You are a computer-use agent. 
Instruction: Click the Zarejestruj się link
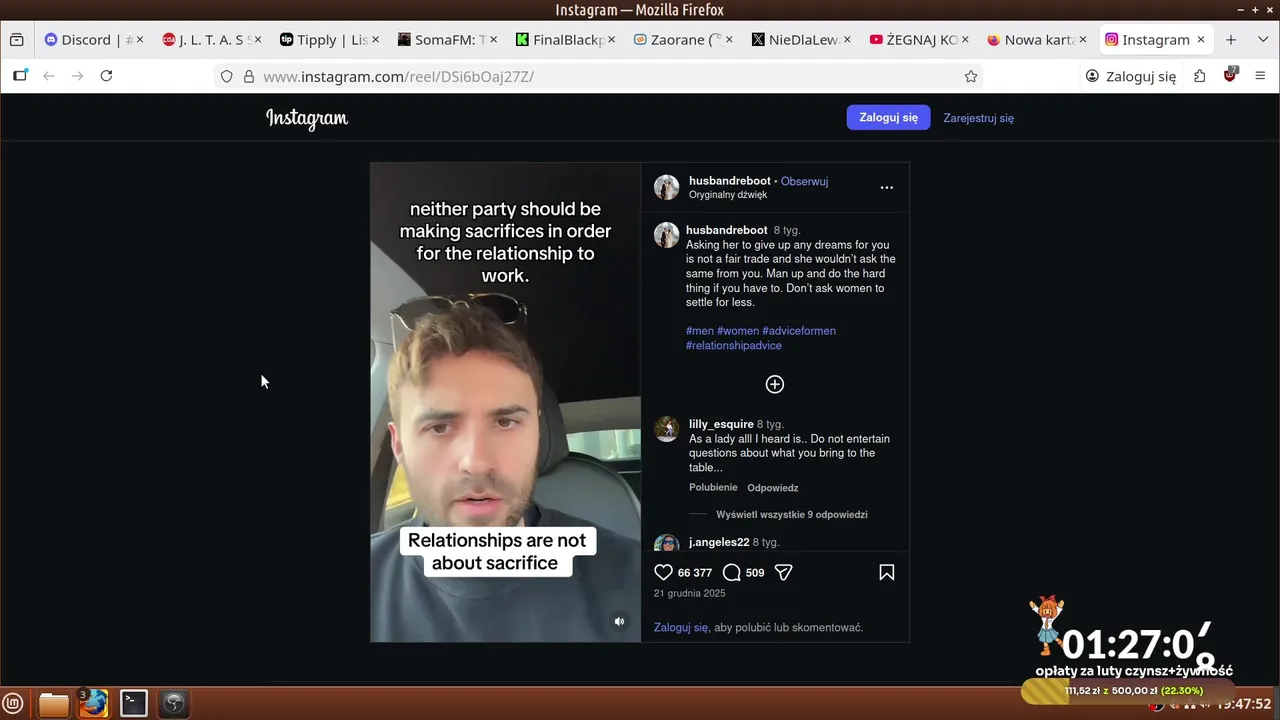coord(978,118)
